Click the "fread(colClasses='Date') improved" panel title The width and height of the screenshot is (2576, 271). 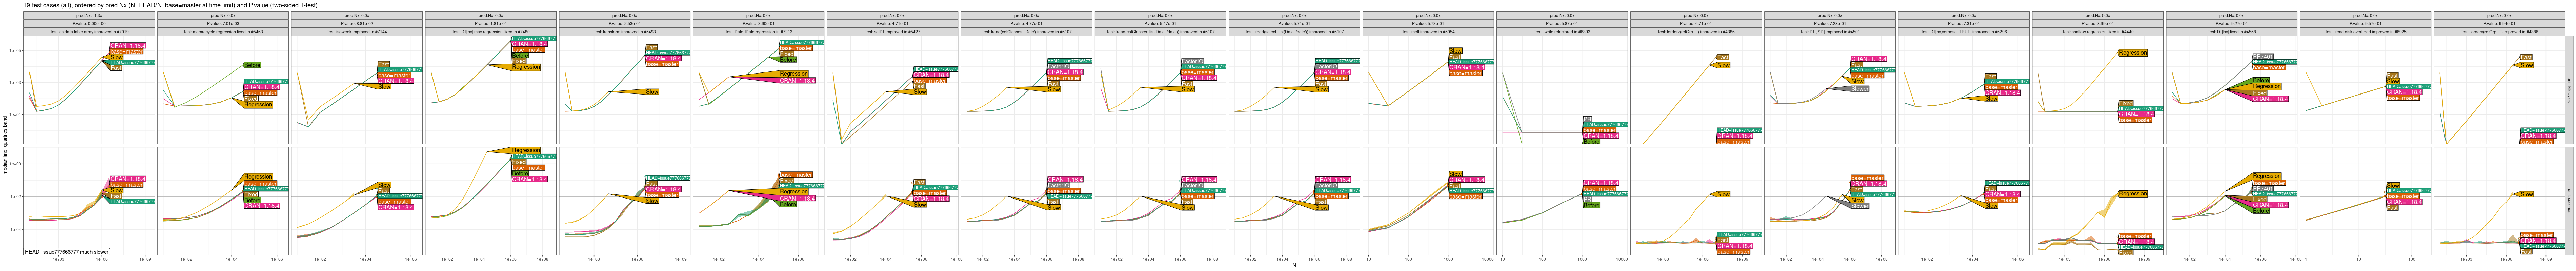(x=1026, y=32)
